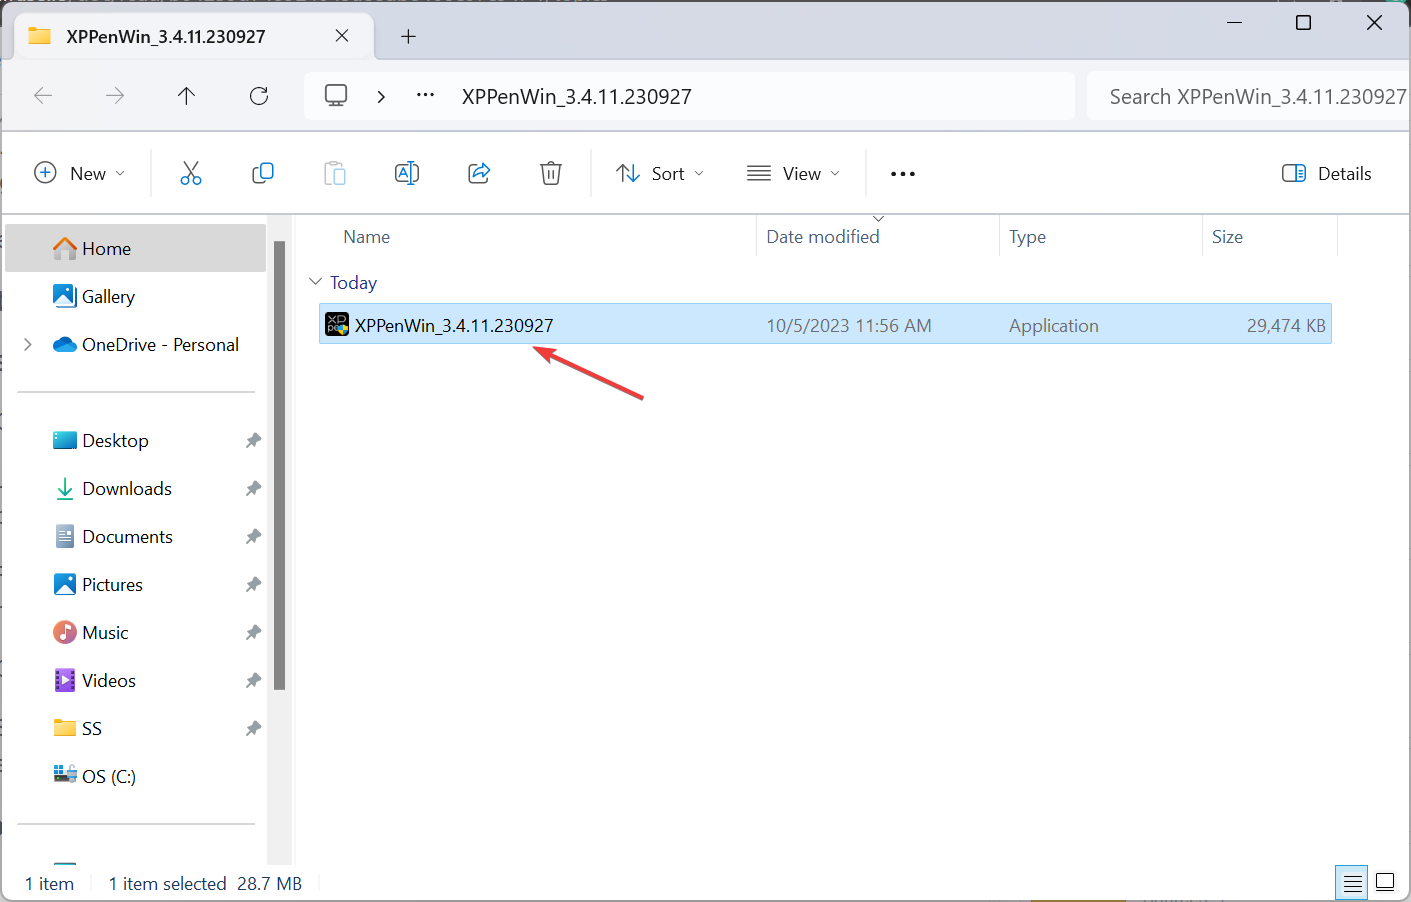Go back with the left arrow
Screen dimensions: 1411x902
[43, 96]
